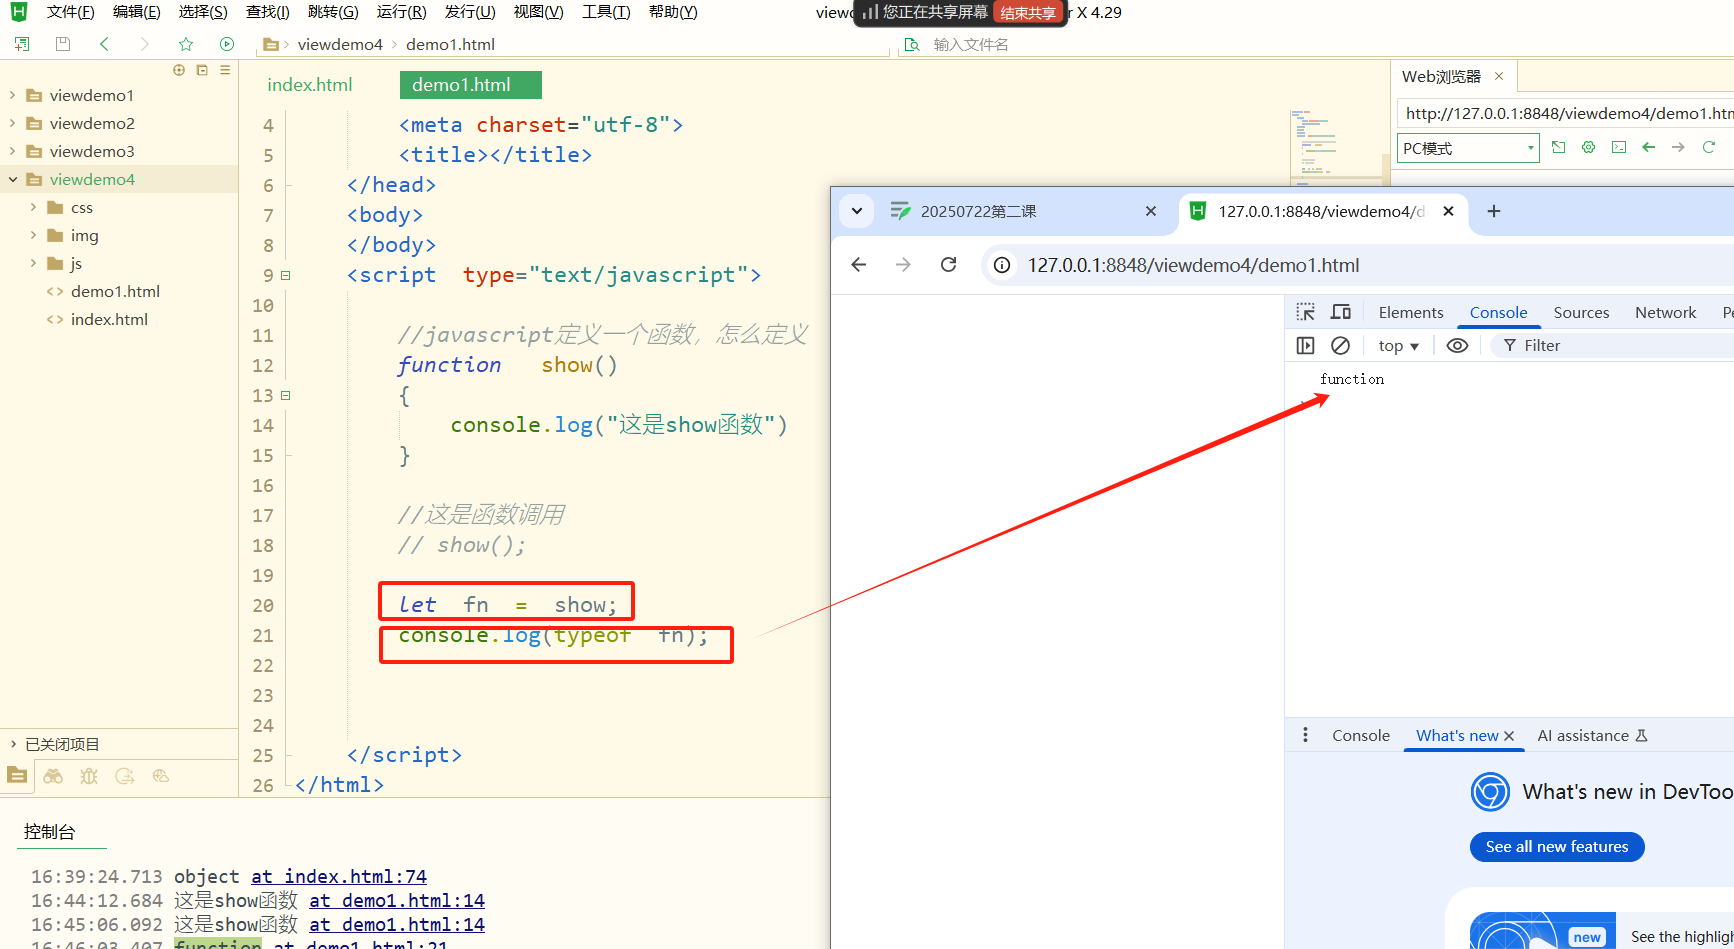This screenshot has height=949, width=1734.
Task: Click the inspect element selector icon
Action: point(1305,312)
